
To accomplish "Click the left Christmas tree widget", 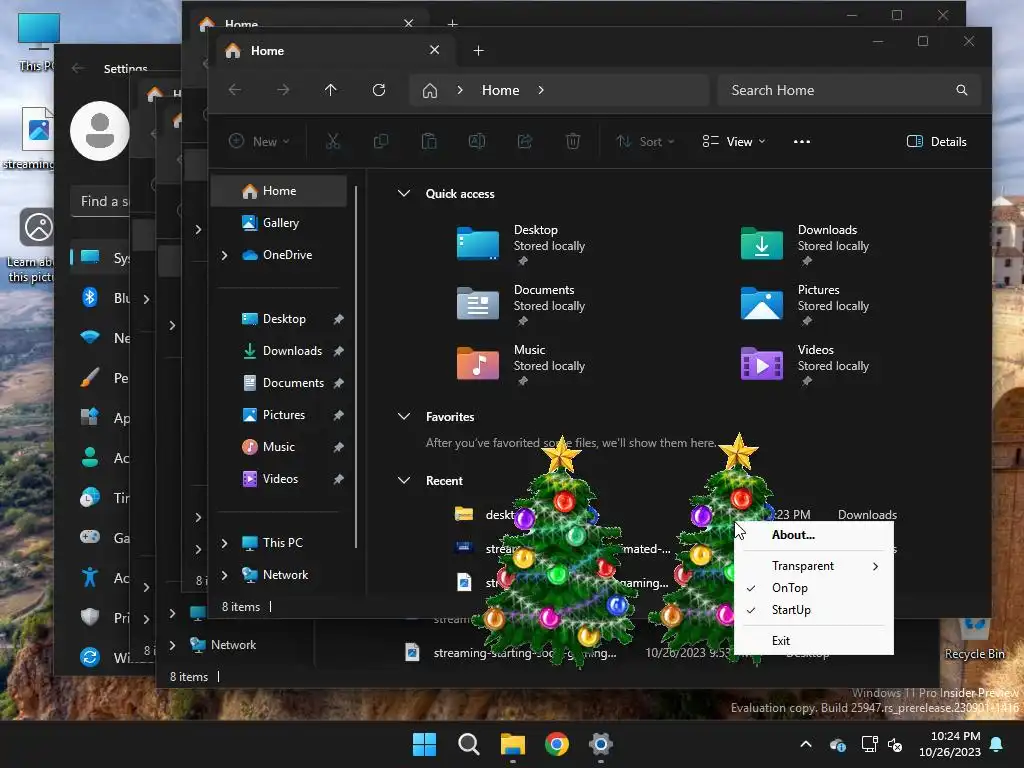I will click(556, 551).
